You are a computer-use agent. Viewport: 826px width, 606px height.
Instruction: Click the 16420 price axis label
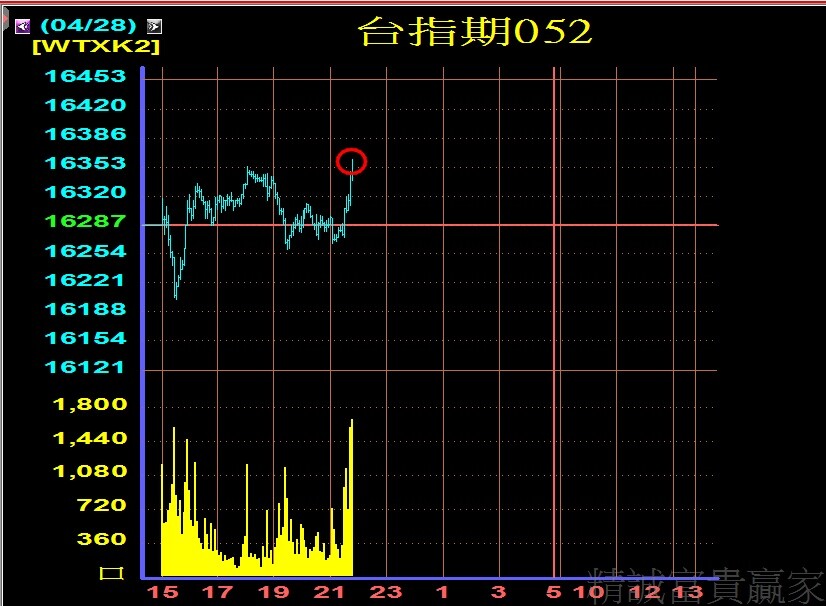pyautogui.click(x=86, y=105)
